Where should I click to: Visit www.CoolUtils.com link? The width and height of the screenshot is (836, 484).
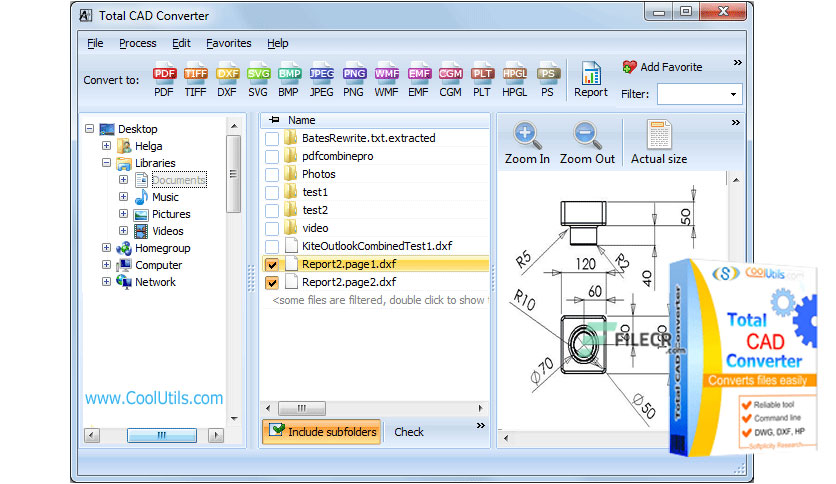tap(154, 398)
